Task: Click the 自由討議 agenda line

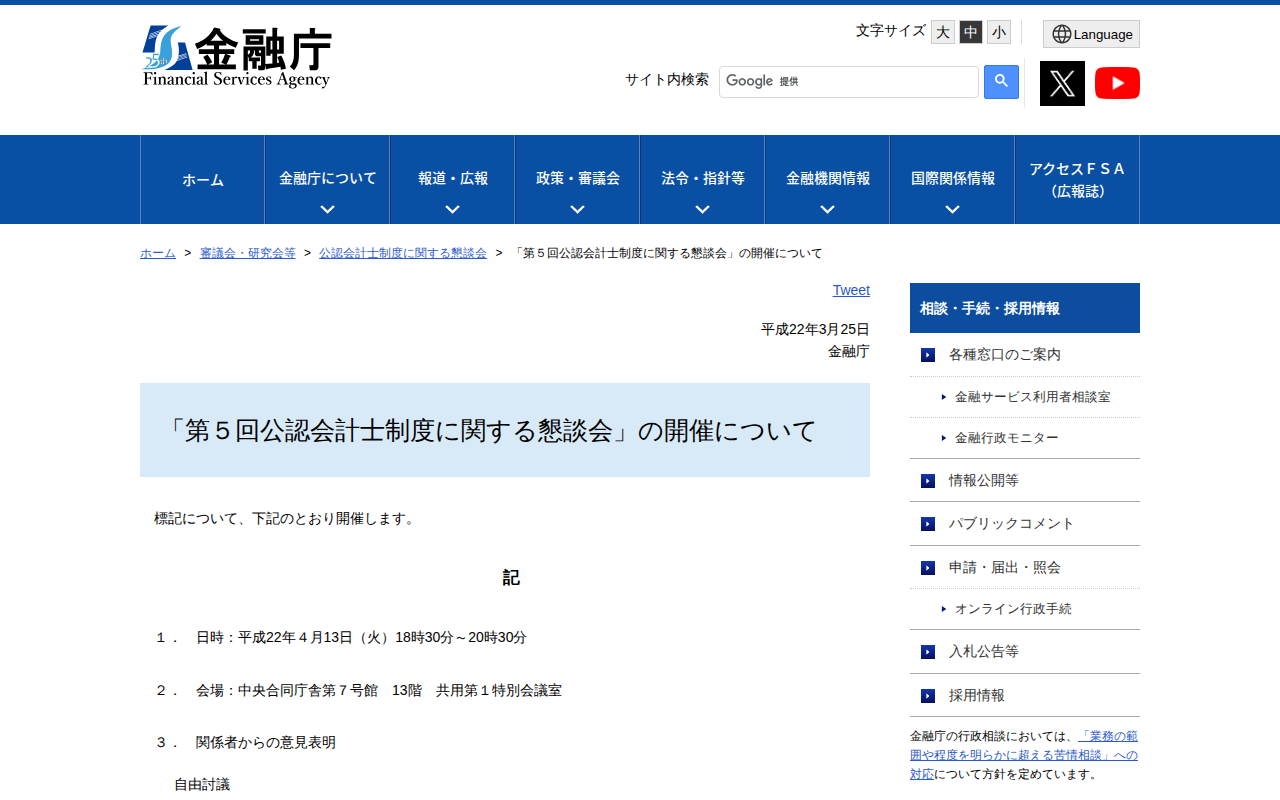Action: click(202, 785)
